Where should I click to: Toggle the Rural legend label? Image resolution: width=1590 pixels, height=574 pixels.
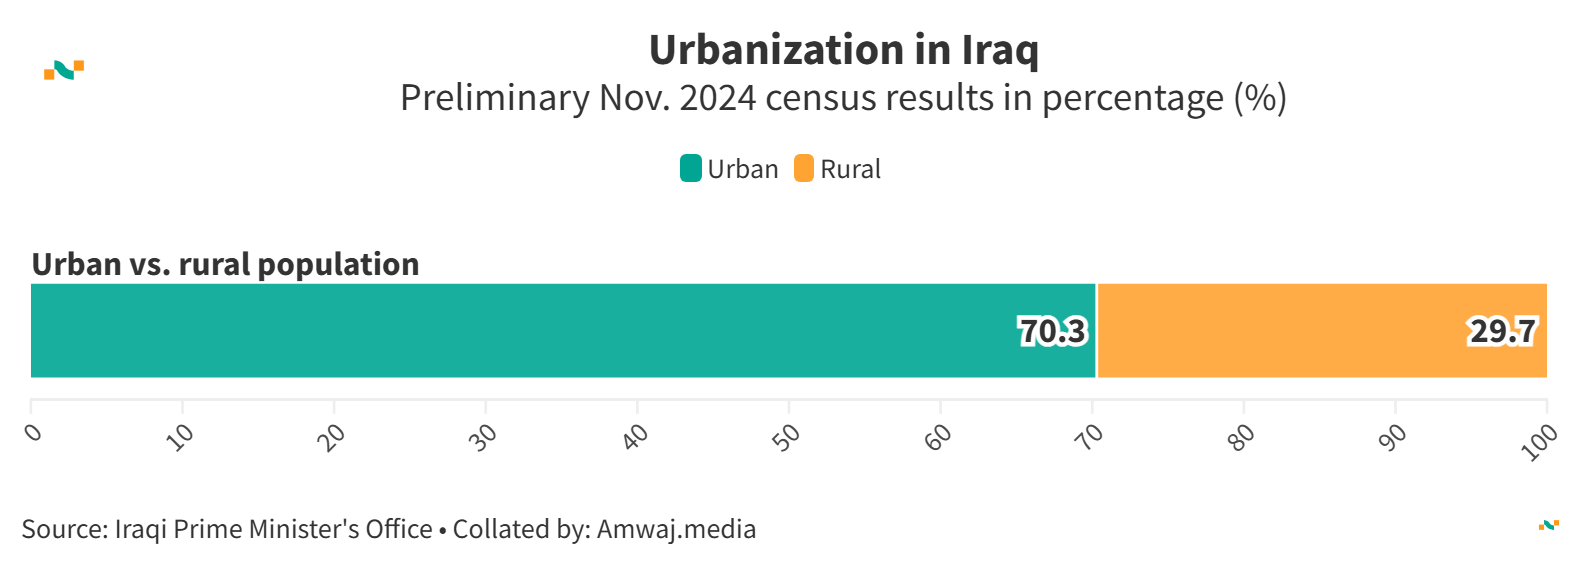pos(851,170)
